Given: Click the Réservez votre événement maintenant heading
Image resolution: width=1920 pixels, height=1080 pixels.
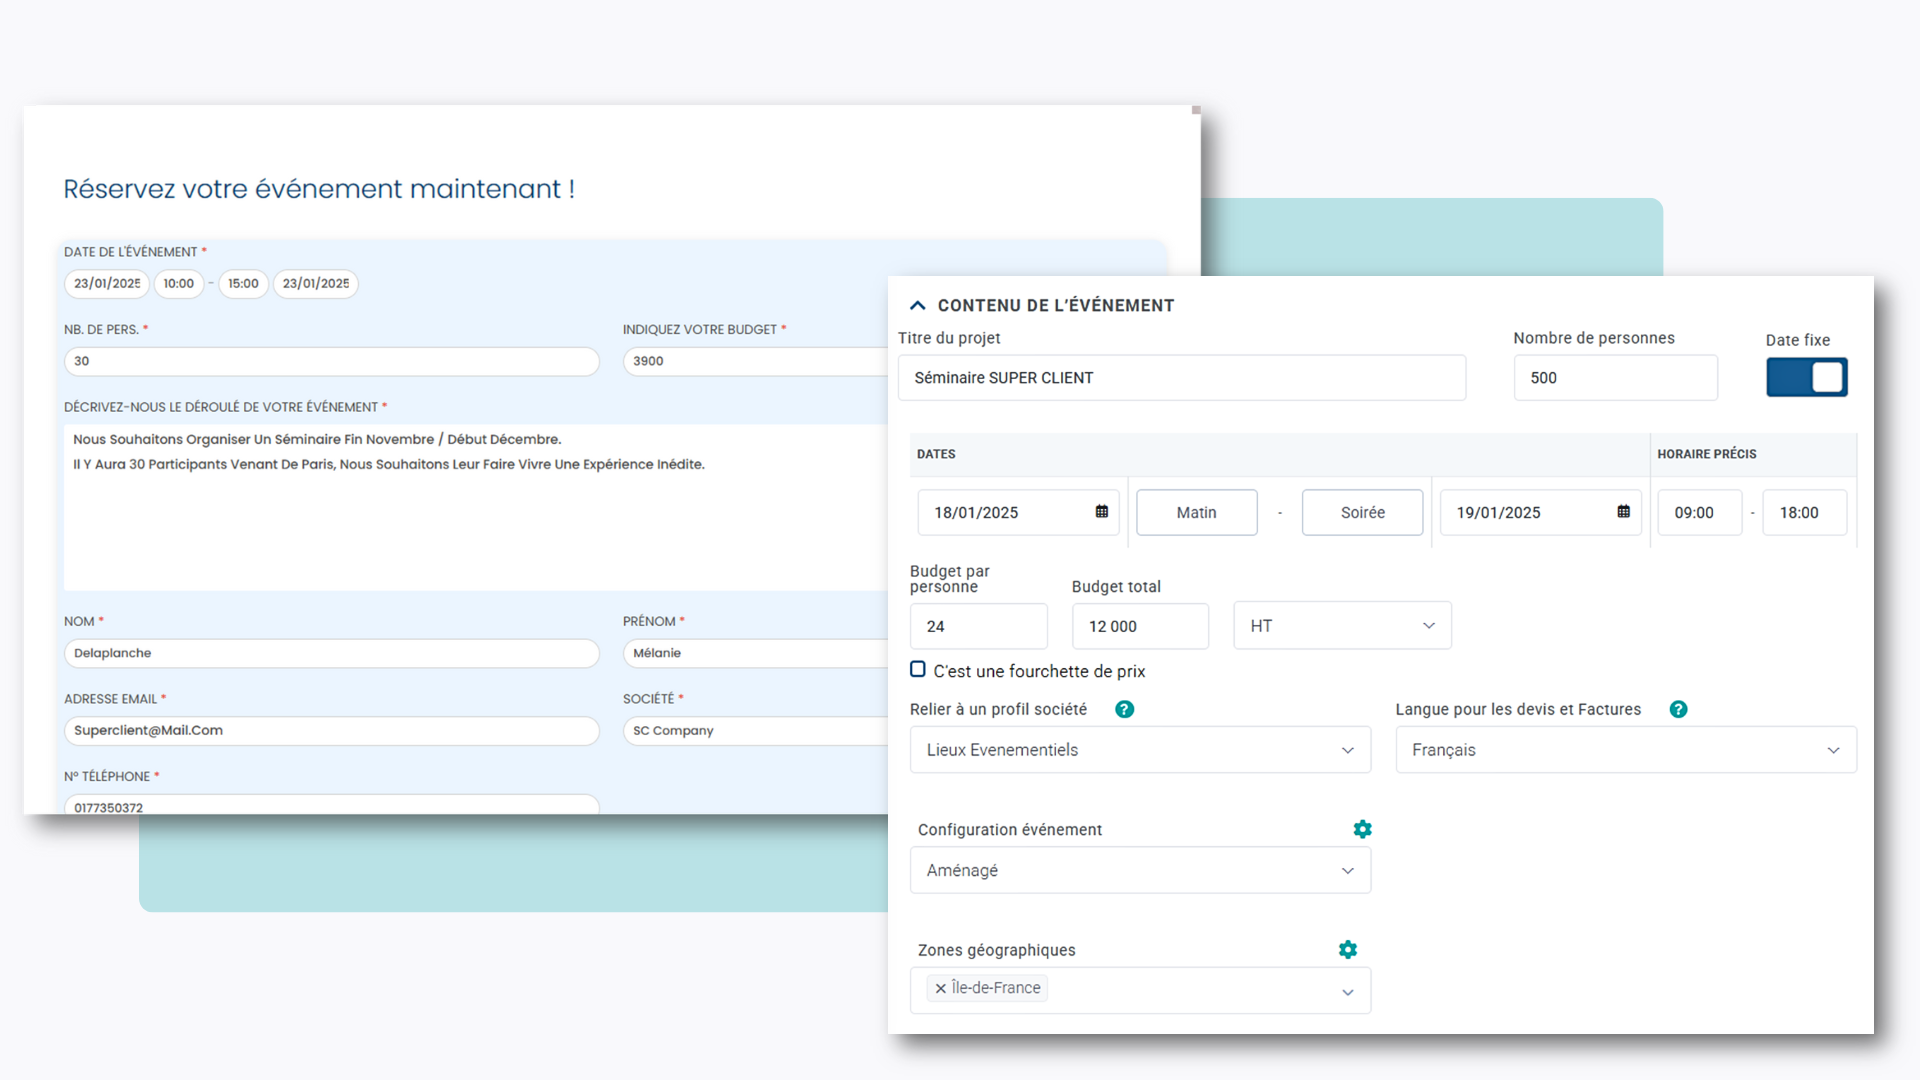Looking at the screenshot, I should 319,189.
